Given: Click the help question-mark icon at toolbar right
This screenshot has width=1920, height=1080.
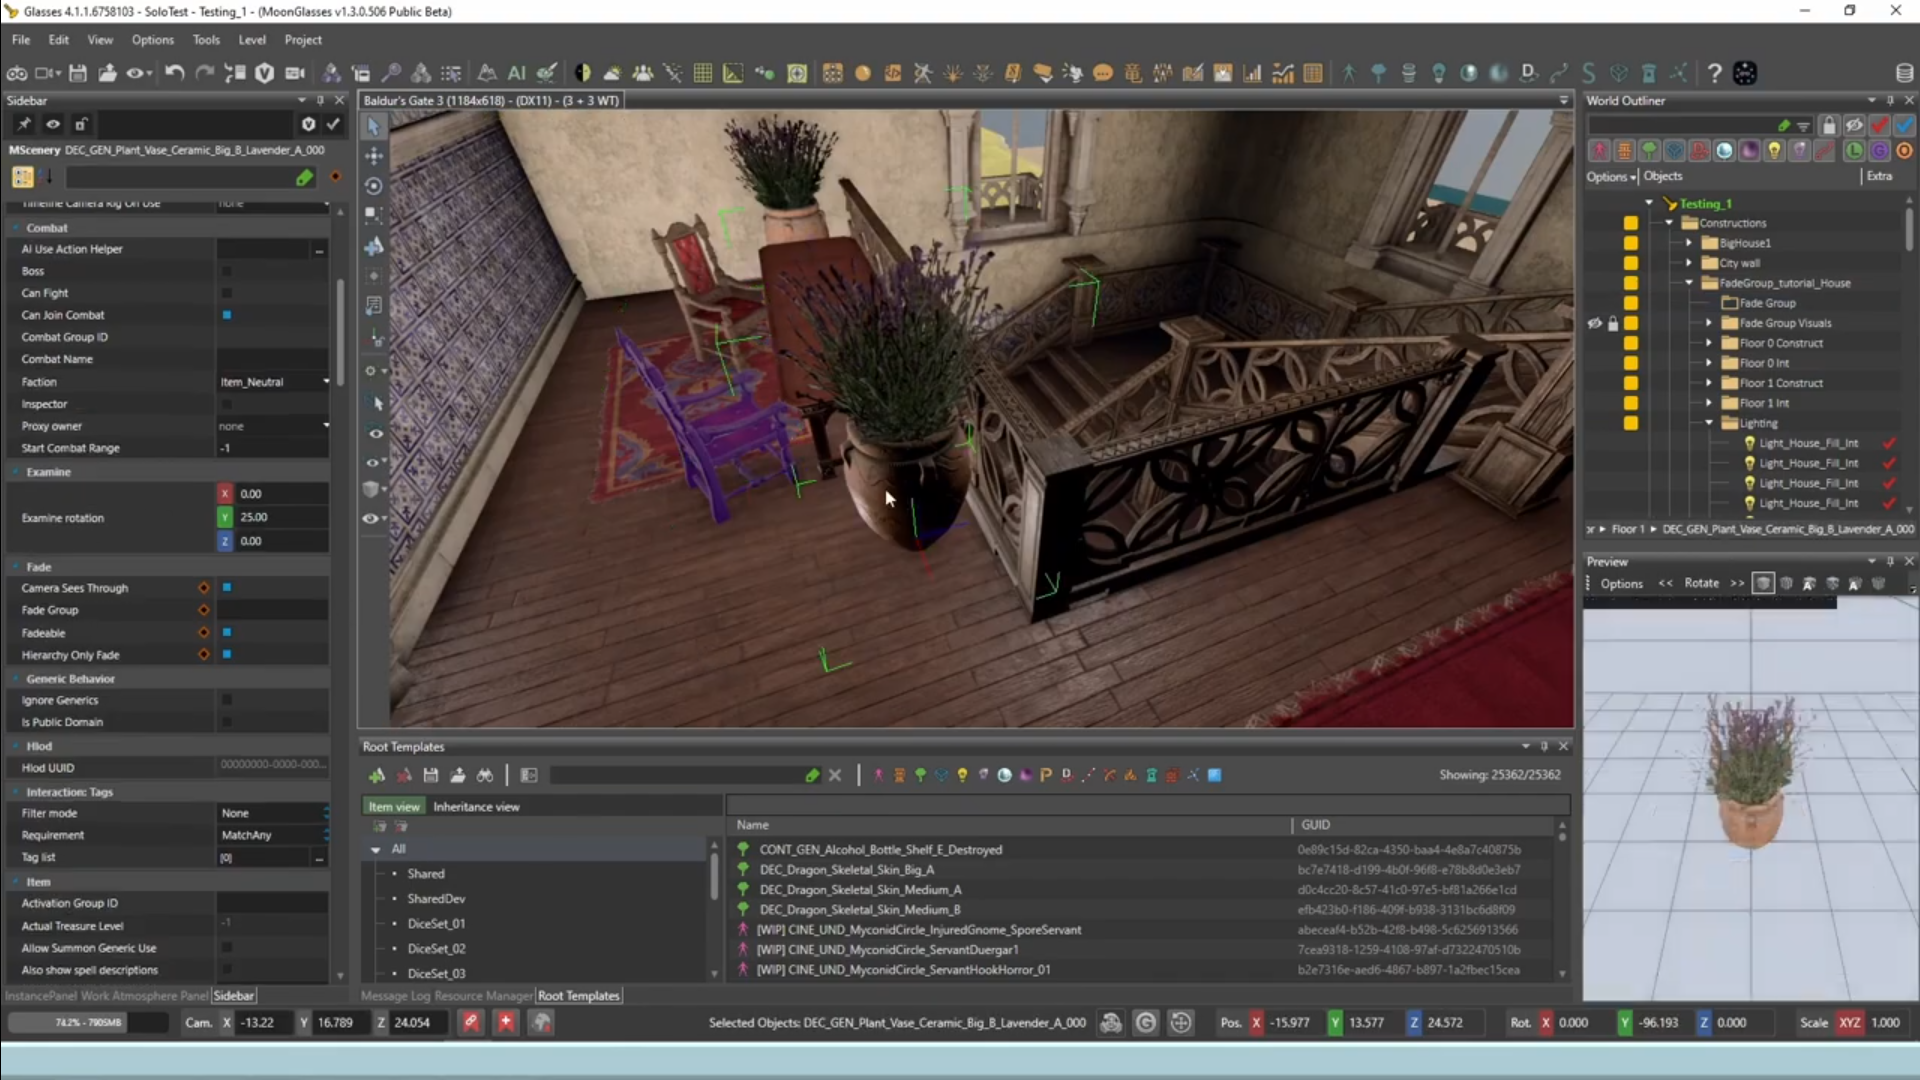Looking at the screenshot, I should [1714, 72].
